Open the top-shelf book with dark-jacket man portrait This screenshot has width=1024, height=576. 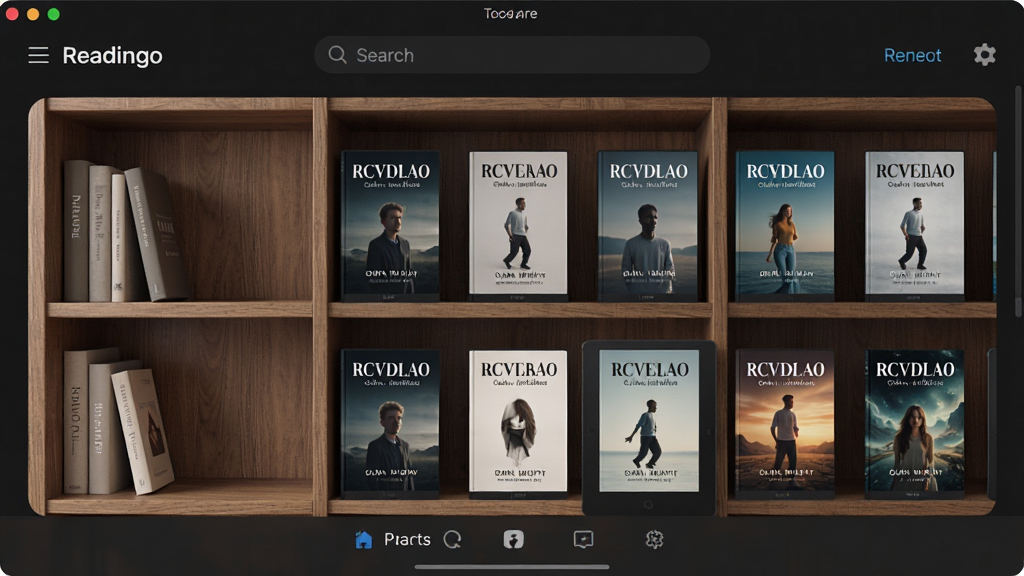[x=391, y=225]
